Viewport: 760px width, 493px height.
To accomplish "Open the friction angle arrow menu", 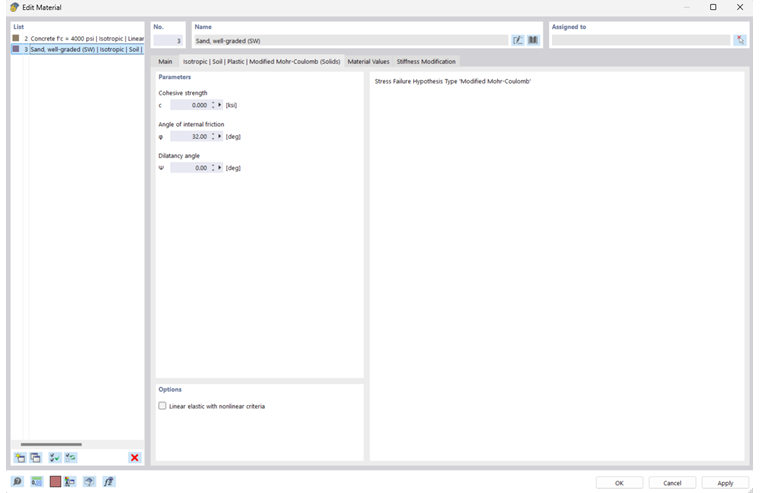I will click(220, 137).
